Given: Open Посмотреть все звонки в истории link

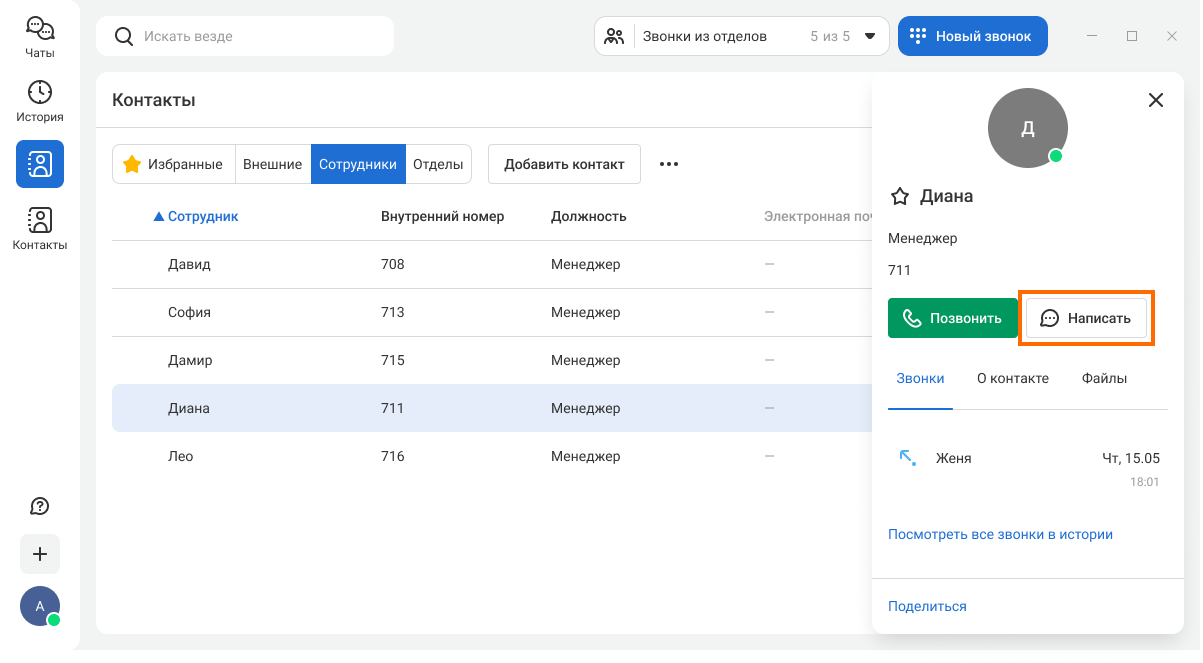Looking at the screenshot, I should point(1000,534).
